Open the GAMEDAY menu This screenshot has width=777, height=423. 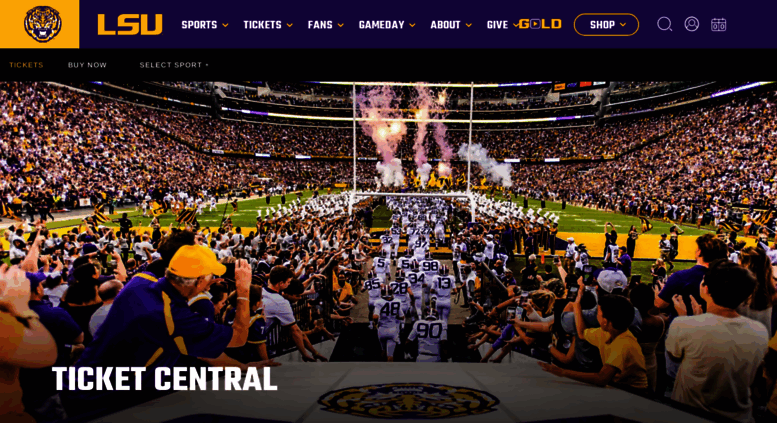coord(387,25)
